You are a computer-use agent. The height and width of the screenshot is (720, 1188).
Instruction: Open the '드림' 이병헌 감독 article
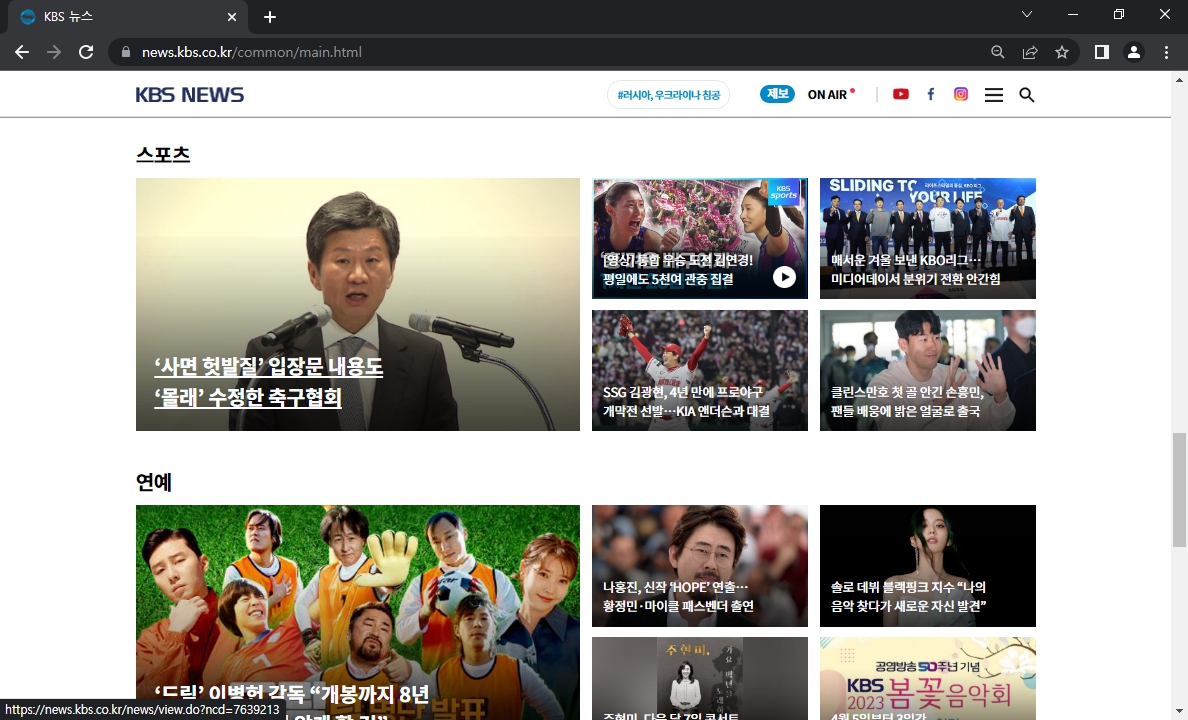pyautogui.click(x=358, y=612)
